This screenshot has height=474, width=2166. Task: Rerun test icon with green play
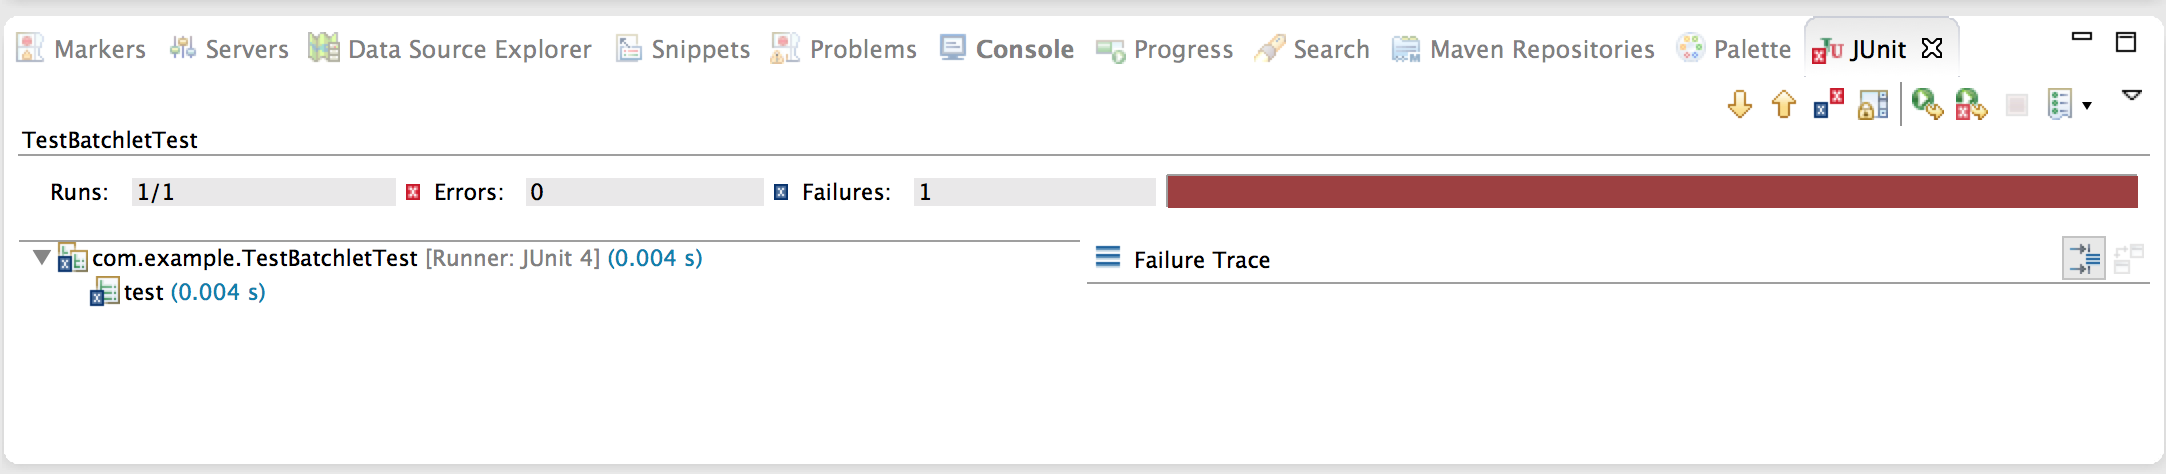1927,104
